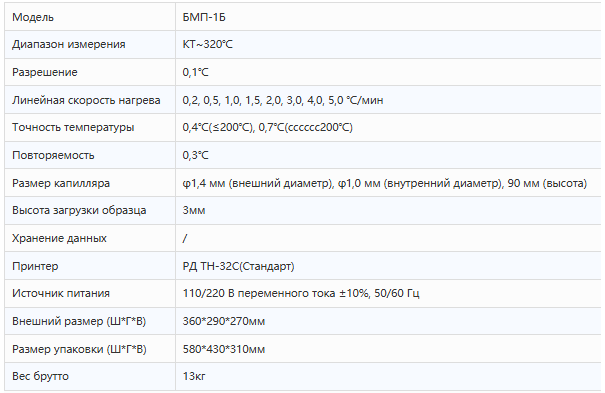The width and height of the screenshot is (605, 393).
Task: Select the '0,4°C(≤200°C)' accuracy value
Action: click(218, 127)
